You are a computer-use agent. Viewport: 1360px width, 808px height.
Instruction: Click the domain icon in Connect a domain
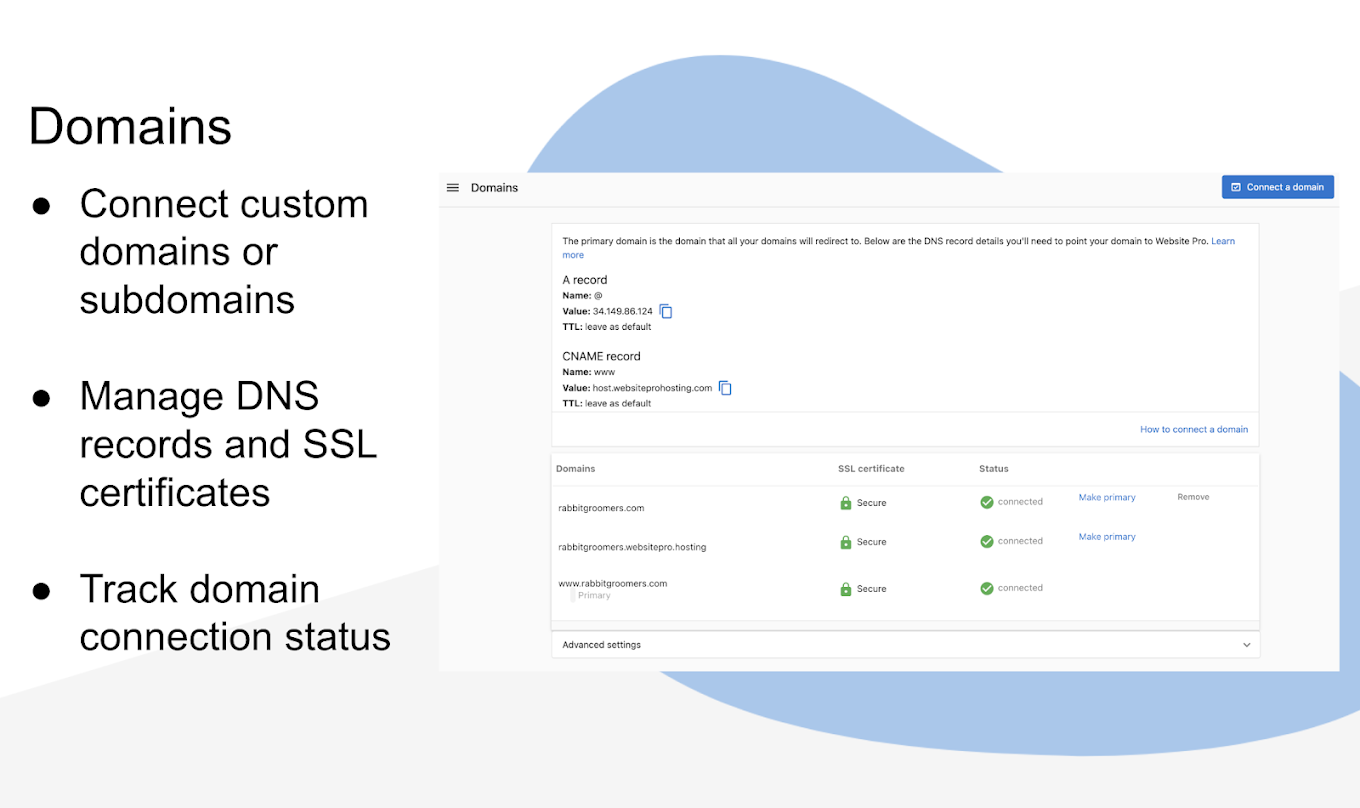pos(1237,186)
